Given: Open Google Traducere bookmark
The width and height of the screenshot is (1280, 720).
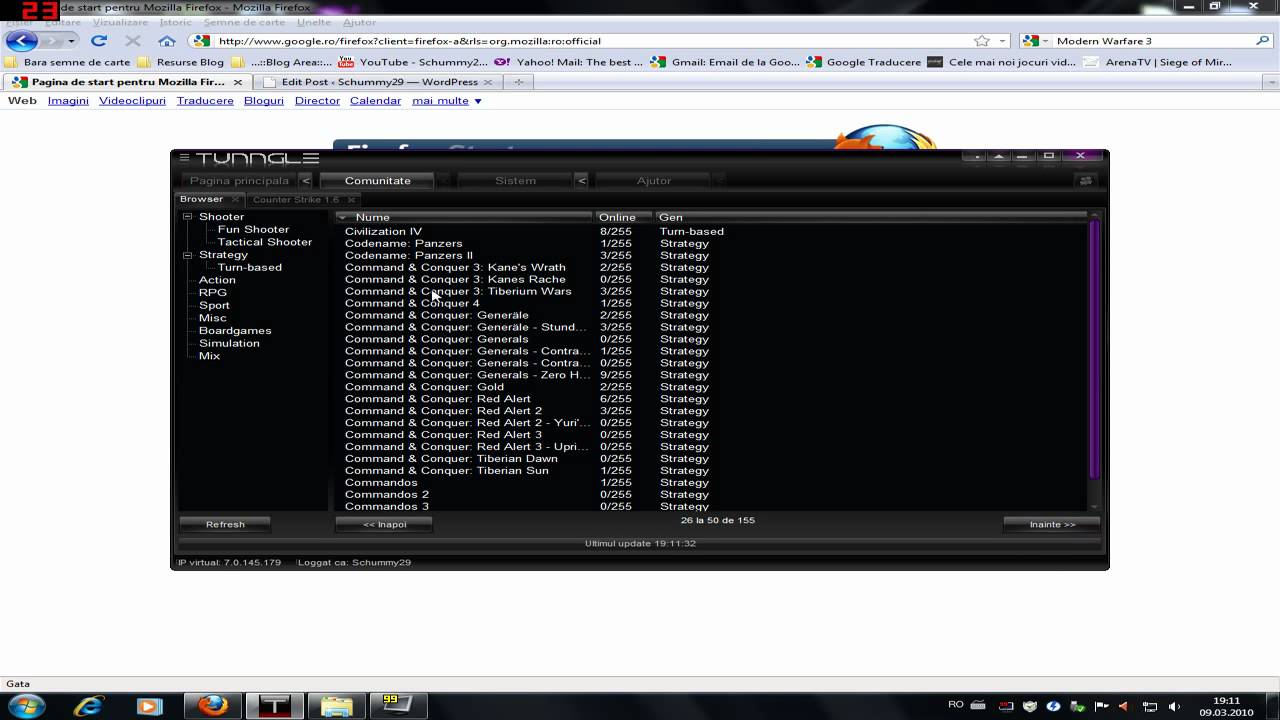Looking at the screenshot, I should click(865, 62).
